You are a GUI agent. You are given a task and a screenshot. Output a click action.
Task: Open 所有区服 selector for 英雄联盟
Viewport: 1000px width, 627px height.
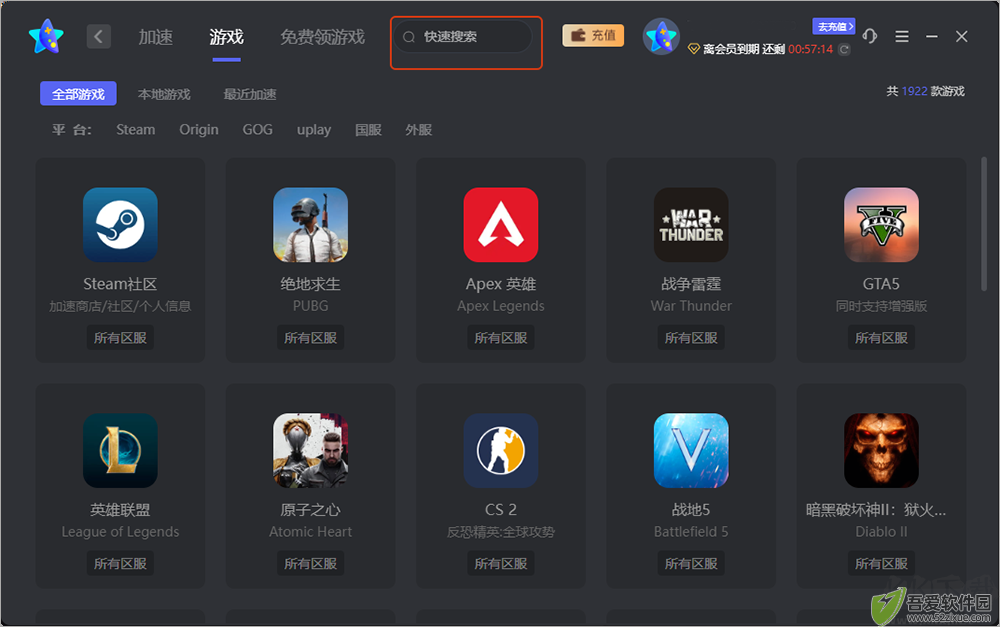[120, 563]
